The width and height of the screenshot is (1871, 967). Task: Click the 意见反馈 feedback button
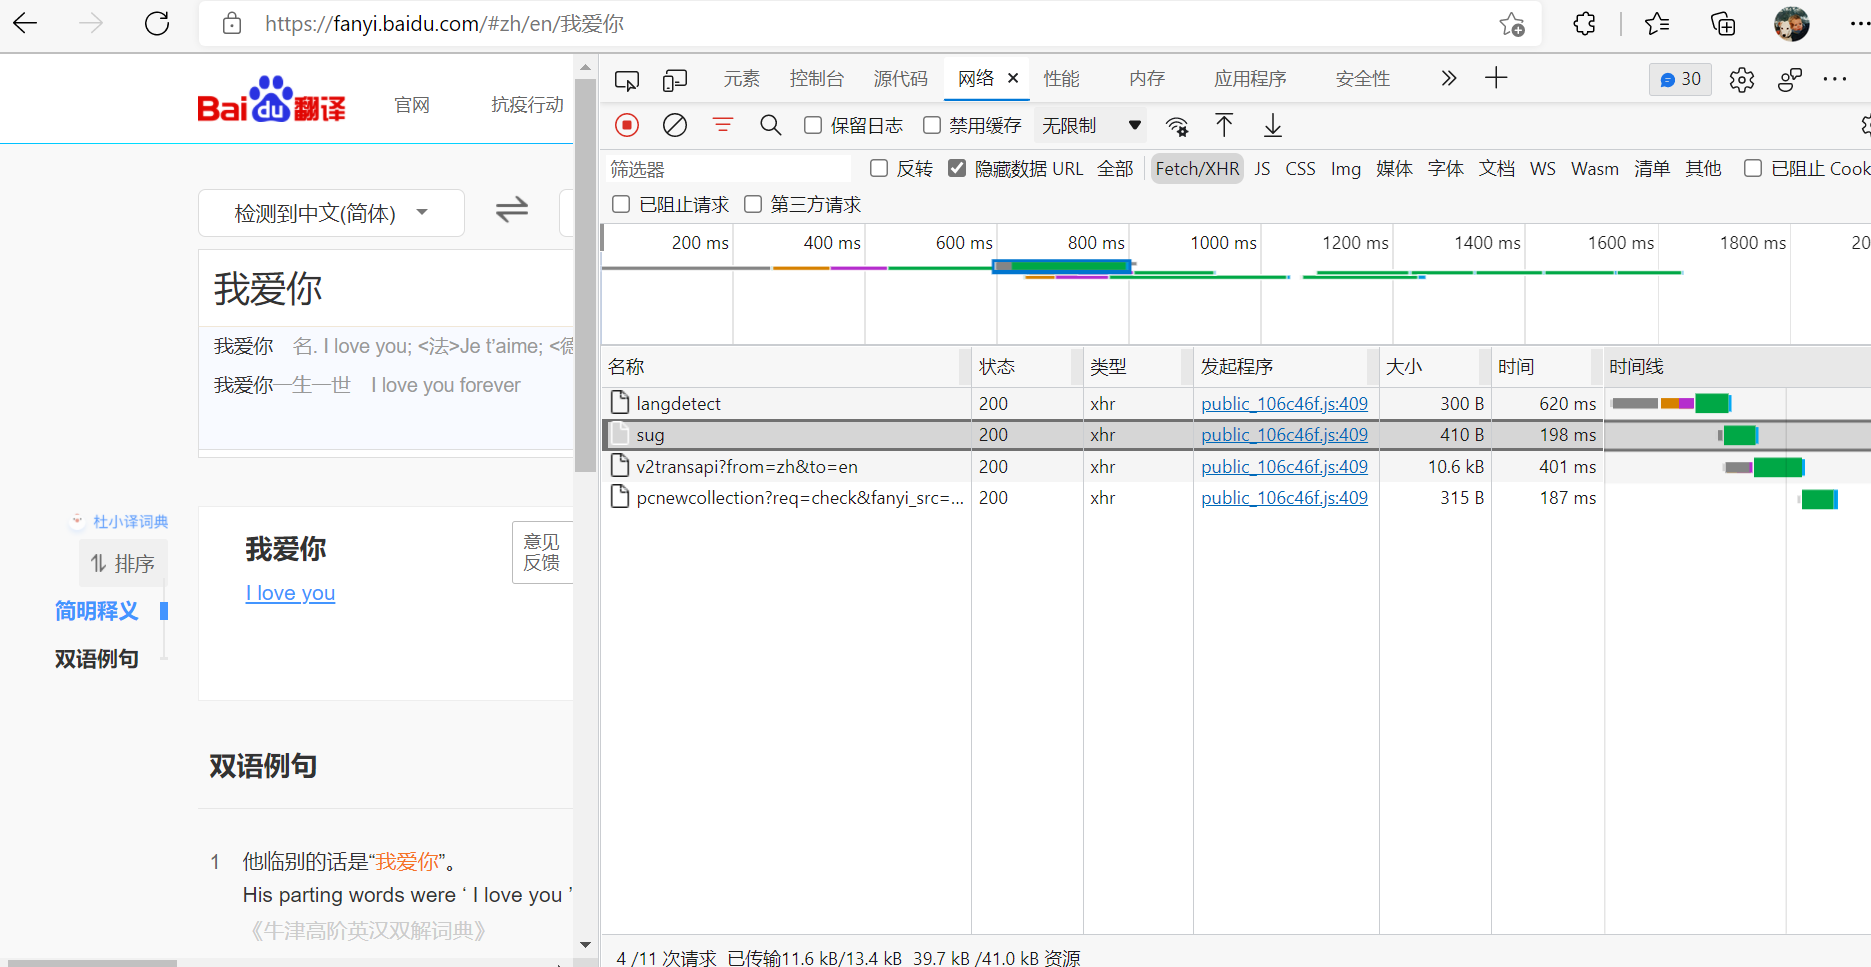542,553
